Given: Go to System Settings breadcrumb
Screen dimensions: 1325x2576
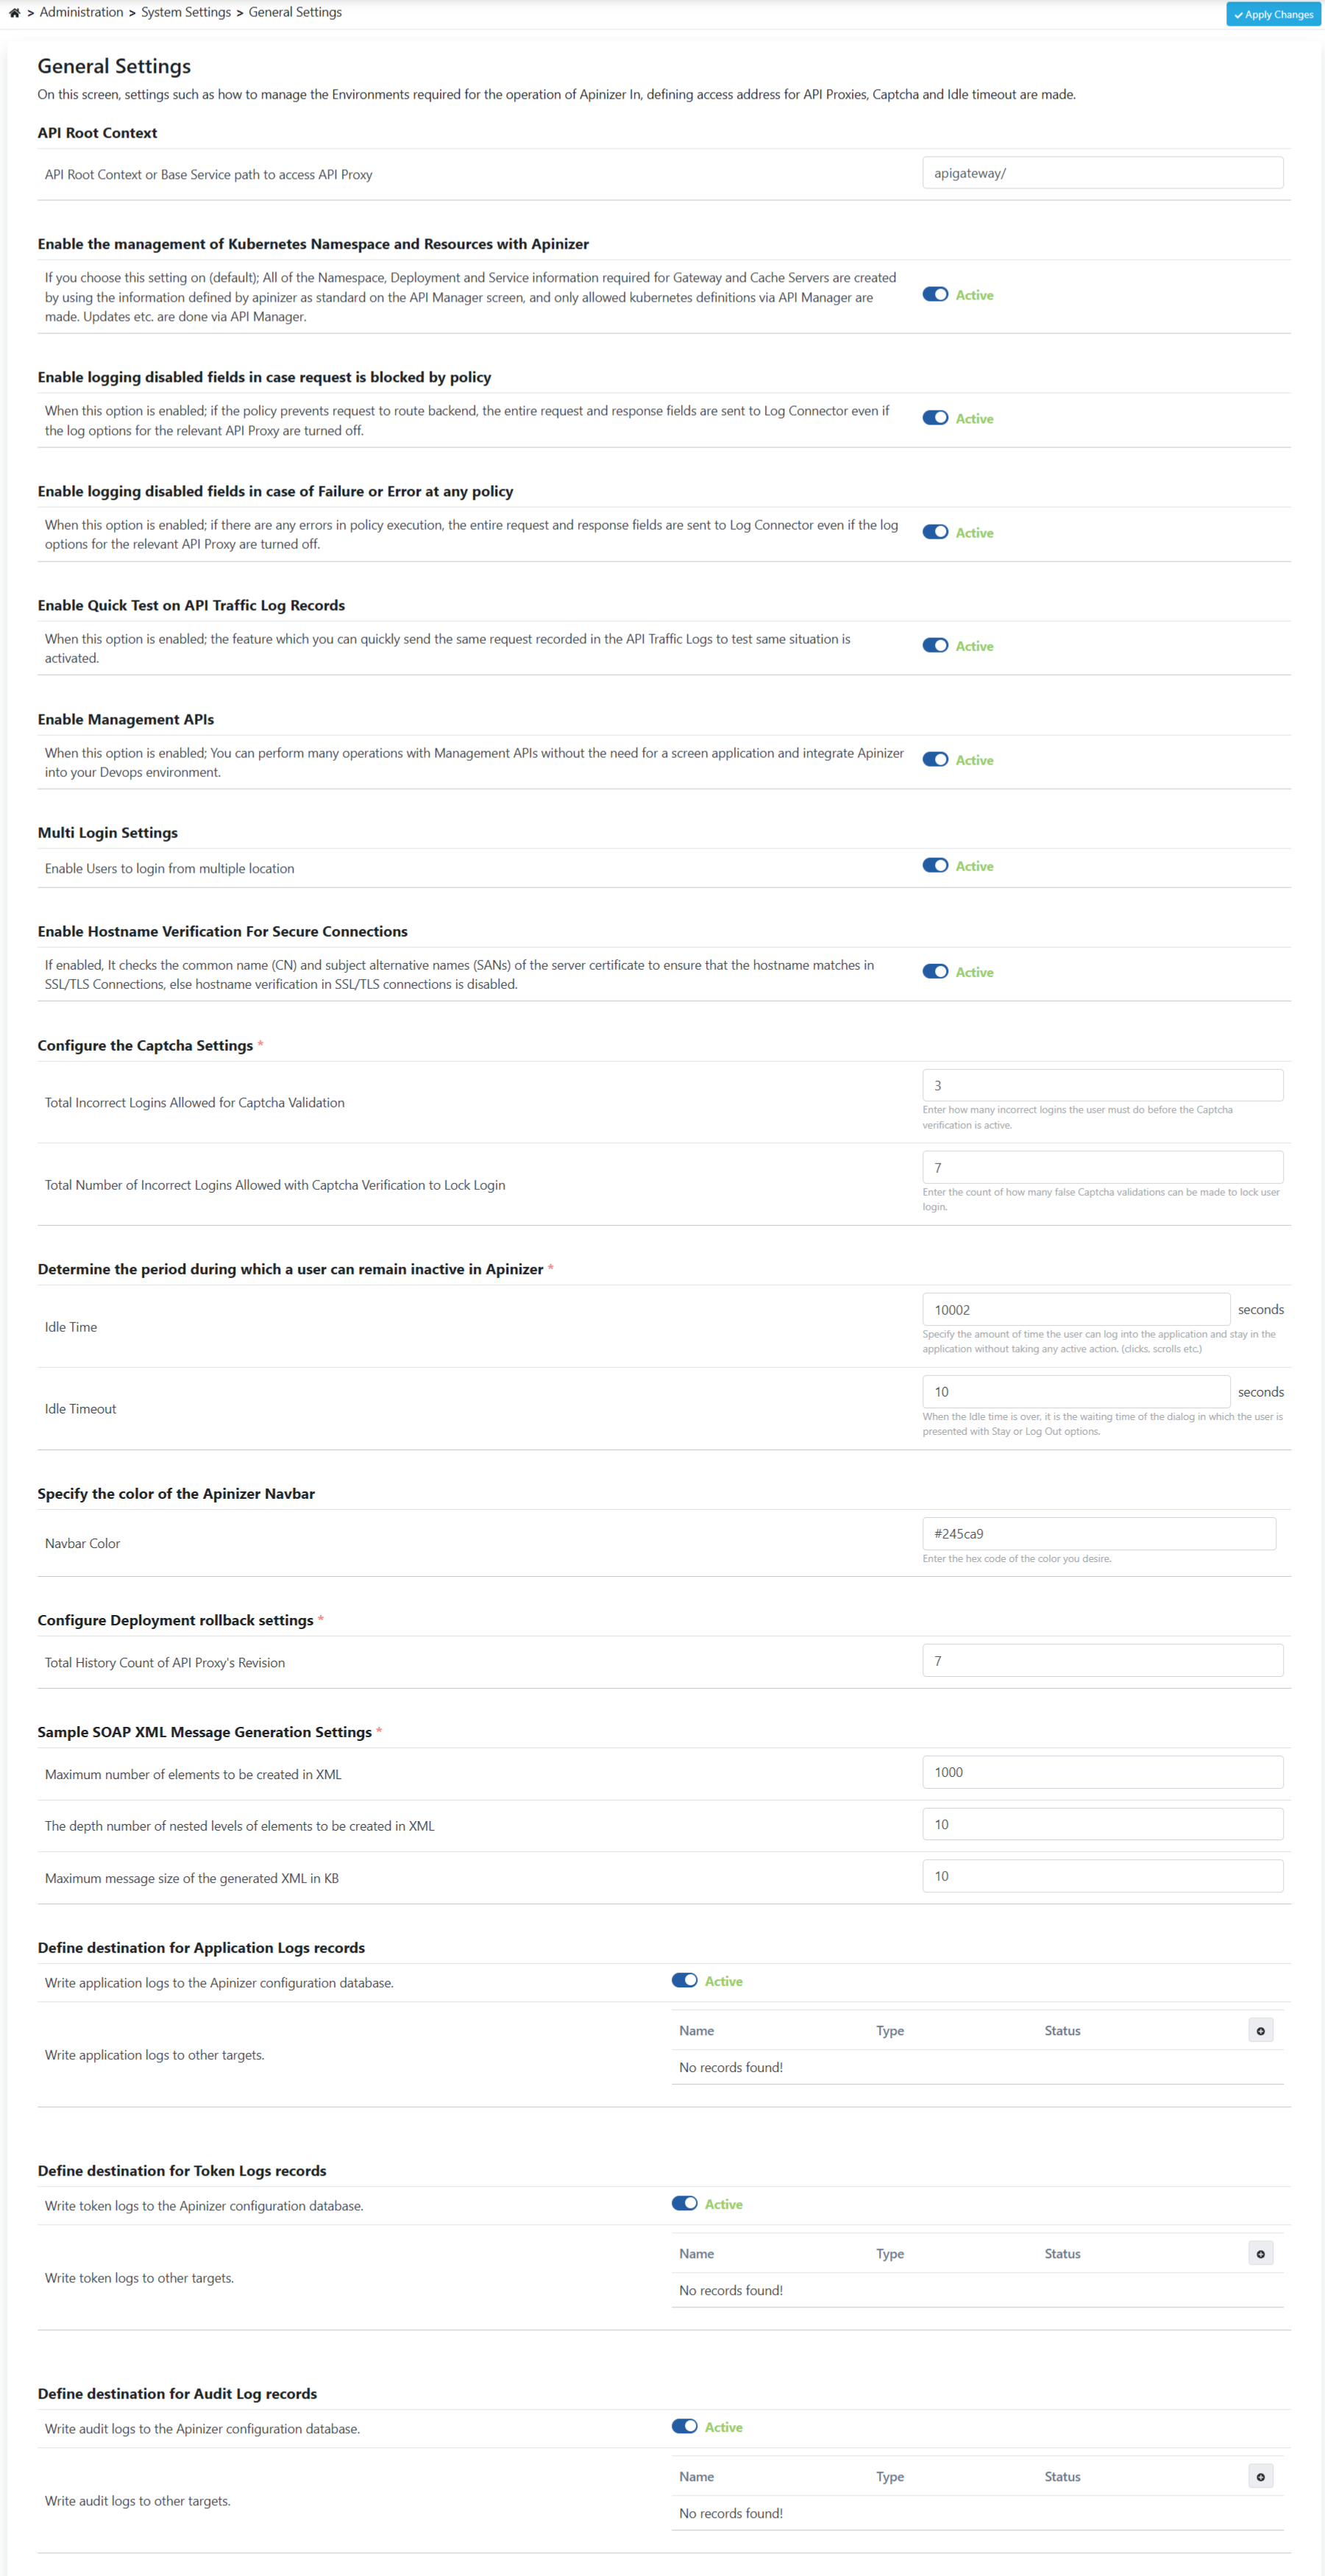Looking at the screenshot, I should [185, 12].
